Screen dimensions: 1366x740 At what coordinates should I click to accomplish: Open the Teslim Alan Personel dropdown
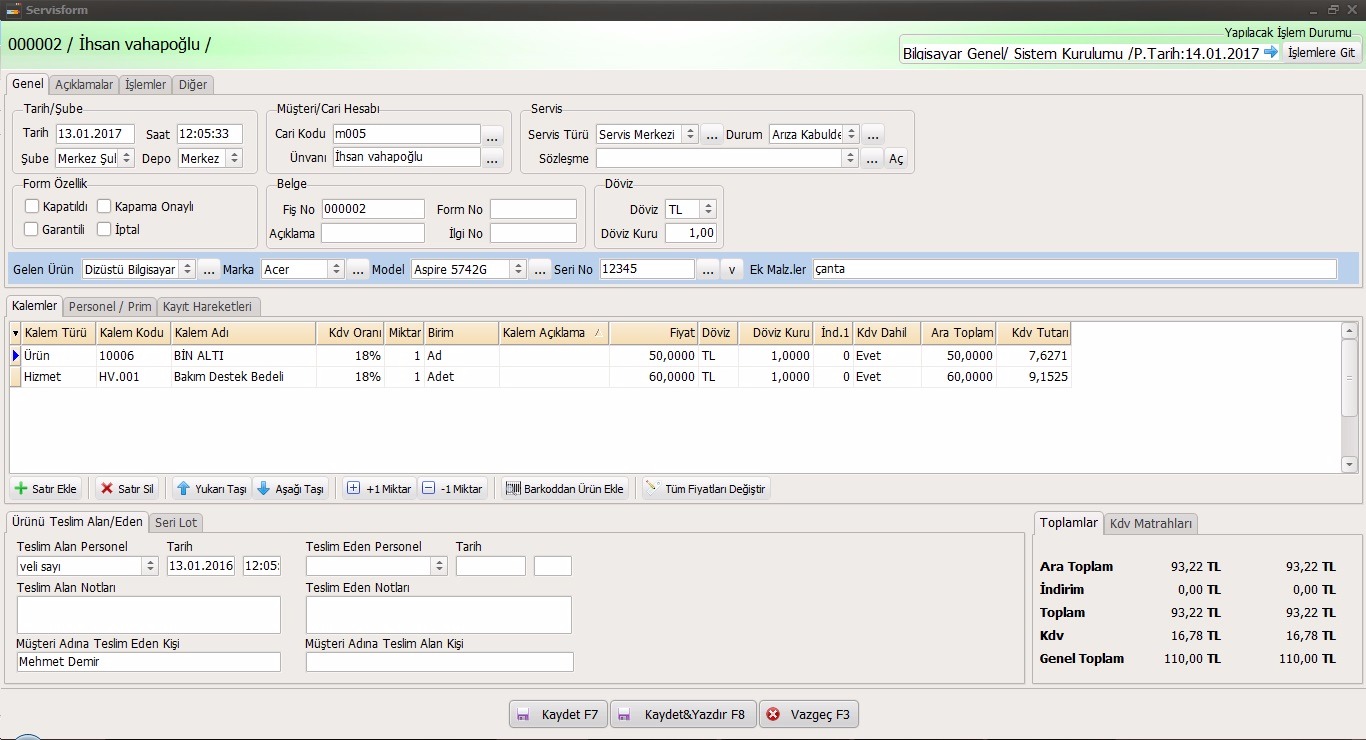tap(150, 566)
